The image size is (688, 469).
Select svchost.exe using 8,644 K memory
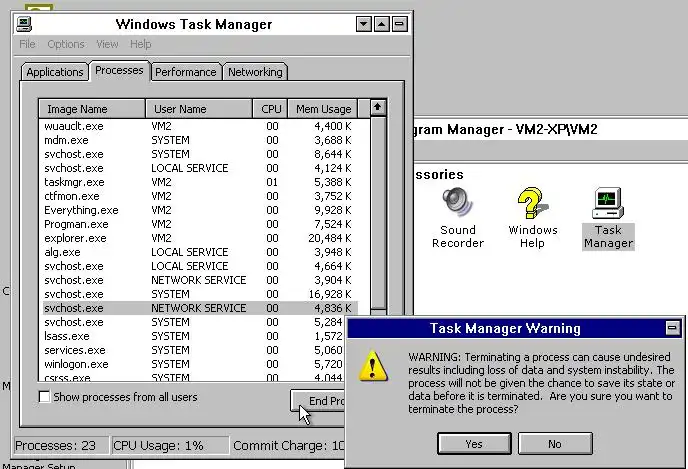(200, 154)
